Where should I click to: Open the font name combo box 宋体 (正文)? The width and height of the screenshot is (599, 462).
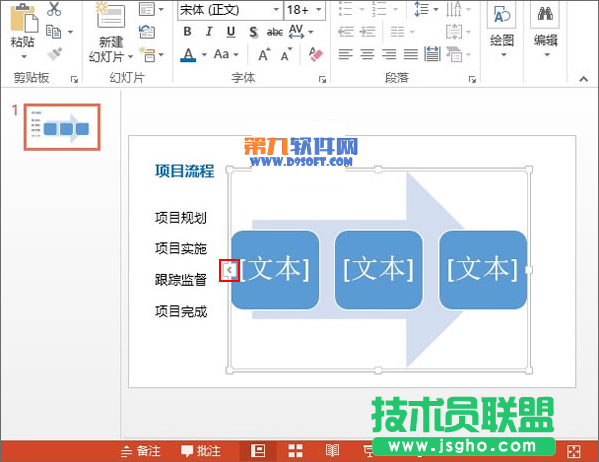pos(230,10)
